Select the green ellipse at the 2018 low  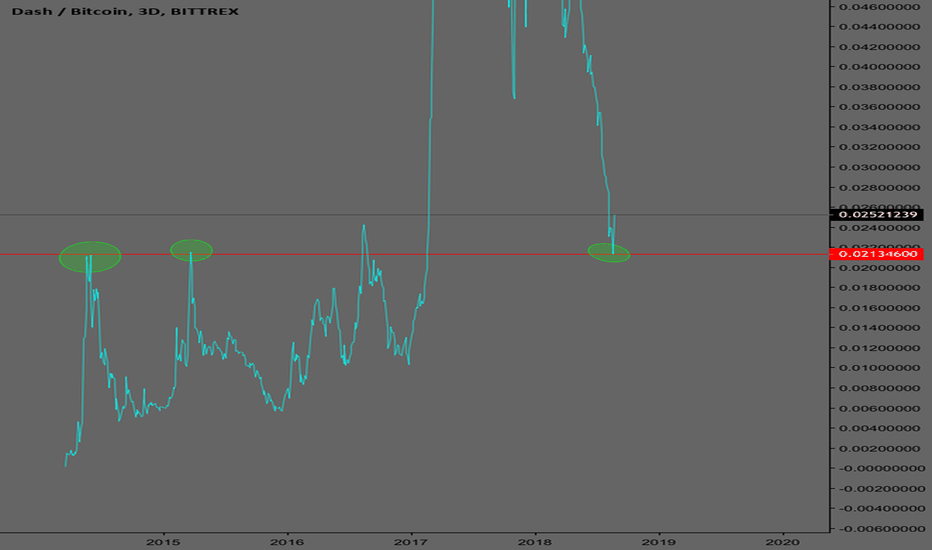(x=609, y=253)
